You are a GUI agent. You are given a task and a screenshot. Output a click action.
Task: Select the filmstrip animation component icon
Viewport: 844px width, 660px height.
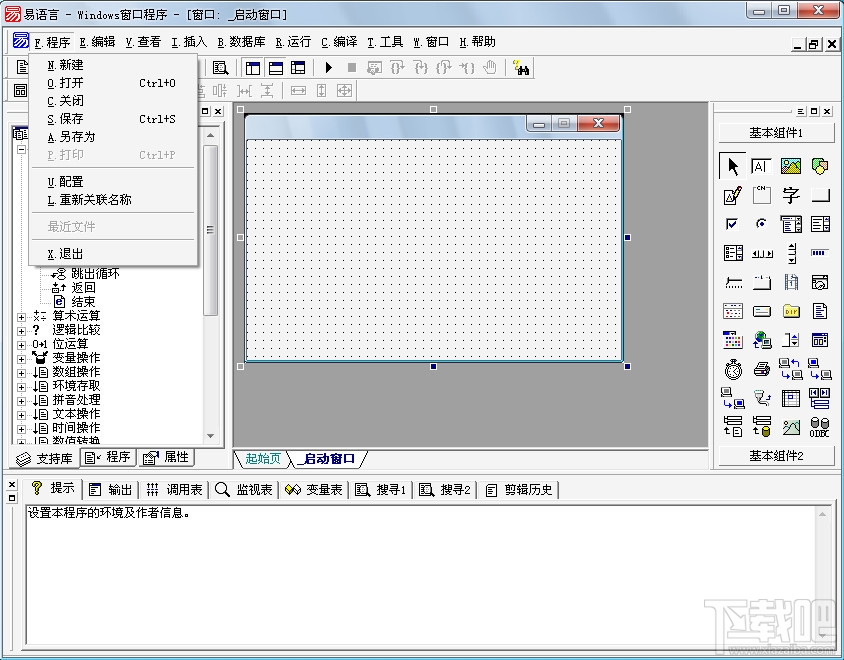(791, 281)
